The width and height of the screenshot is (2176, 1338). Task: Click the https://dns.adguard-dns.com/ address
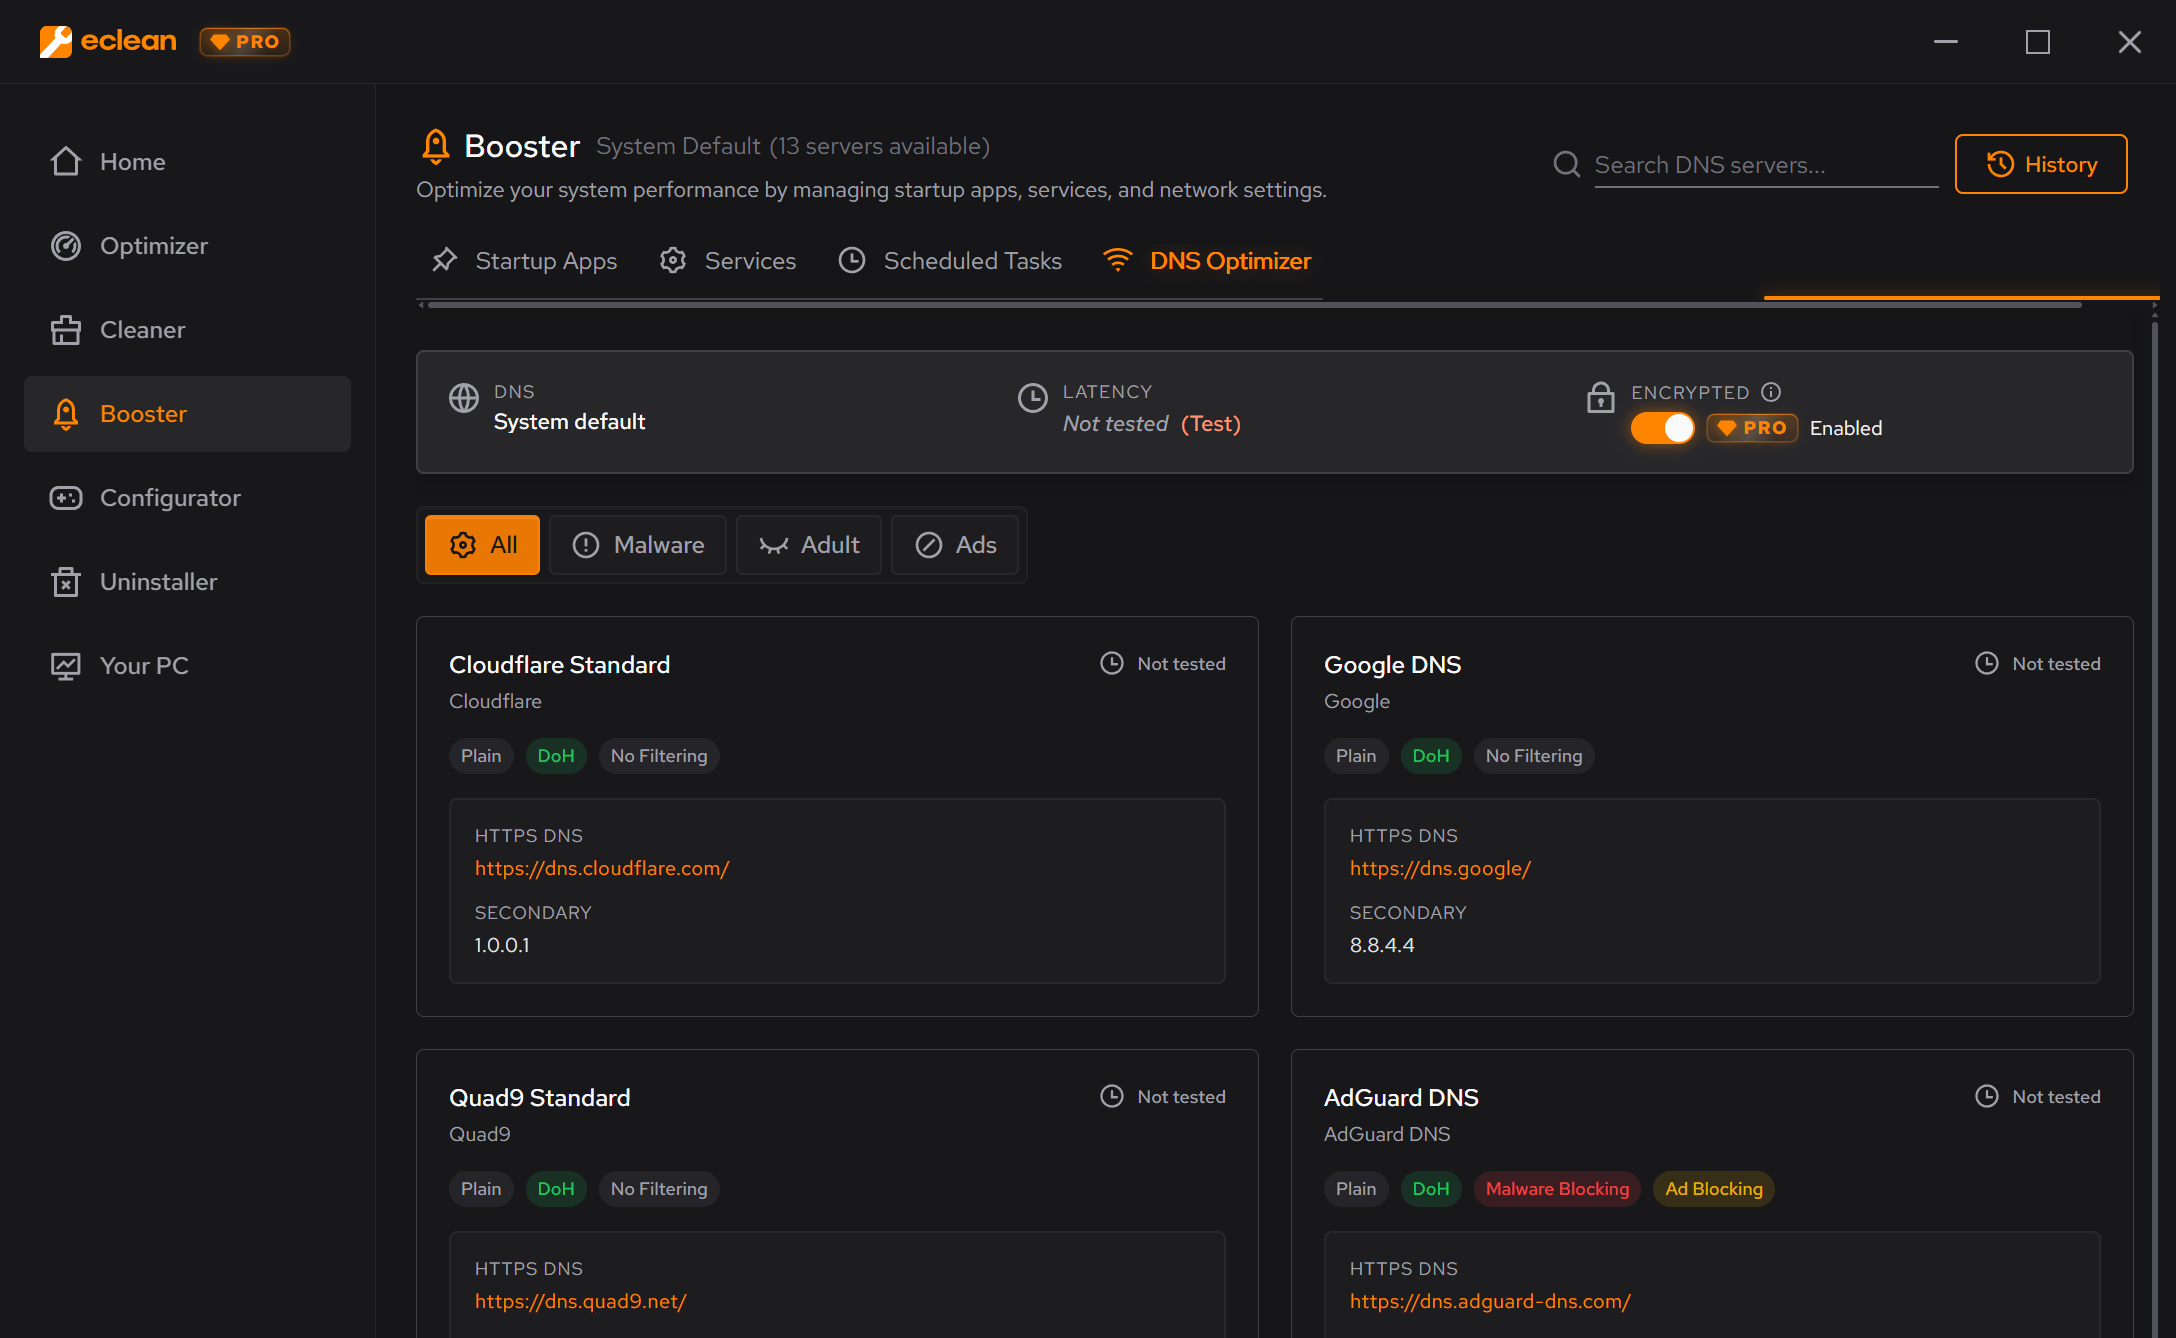pos(1490,1302)
